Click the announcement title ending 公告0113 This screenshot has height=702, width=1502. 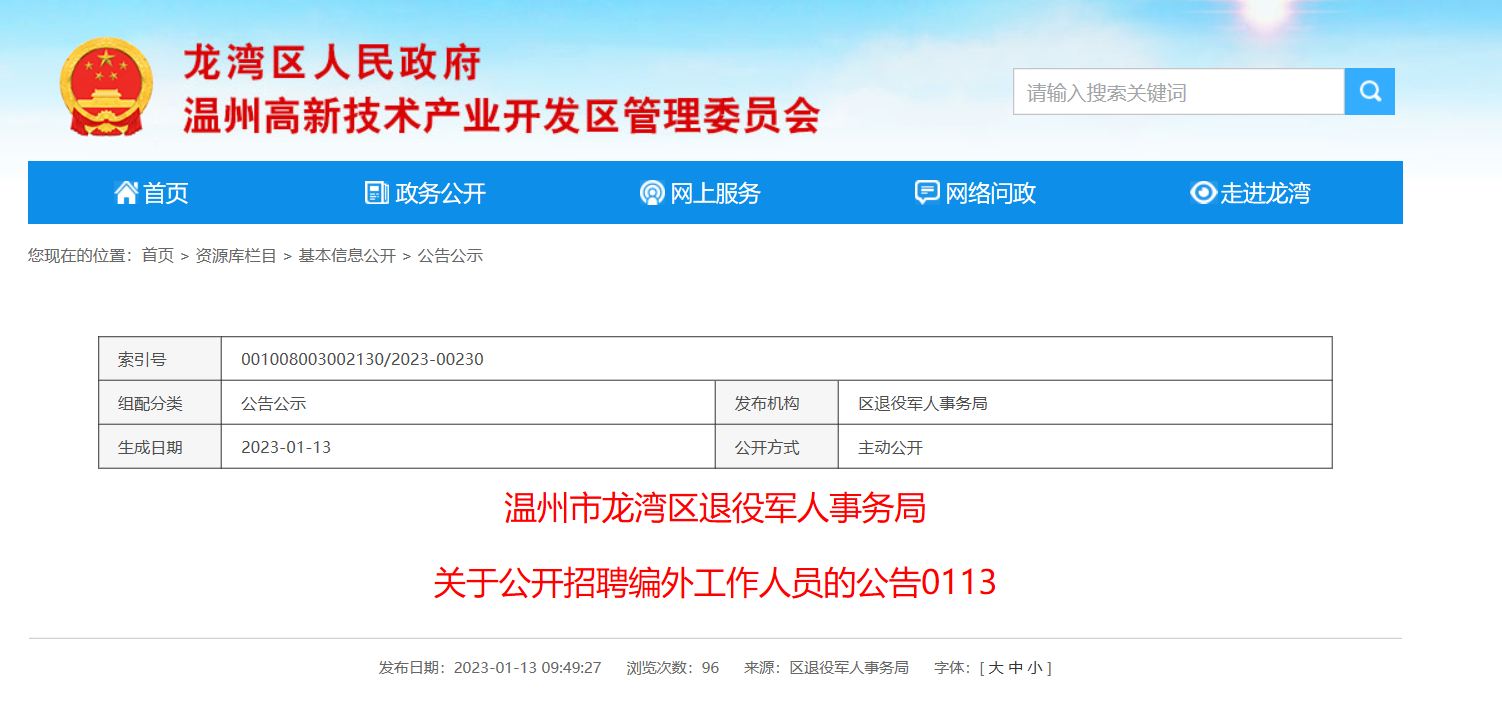(715, 582)
